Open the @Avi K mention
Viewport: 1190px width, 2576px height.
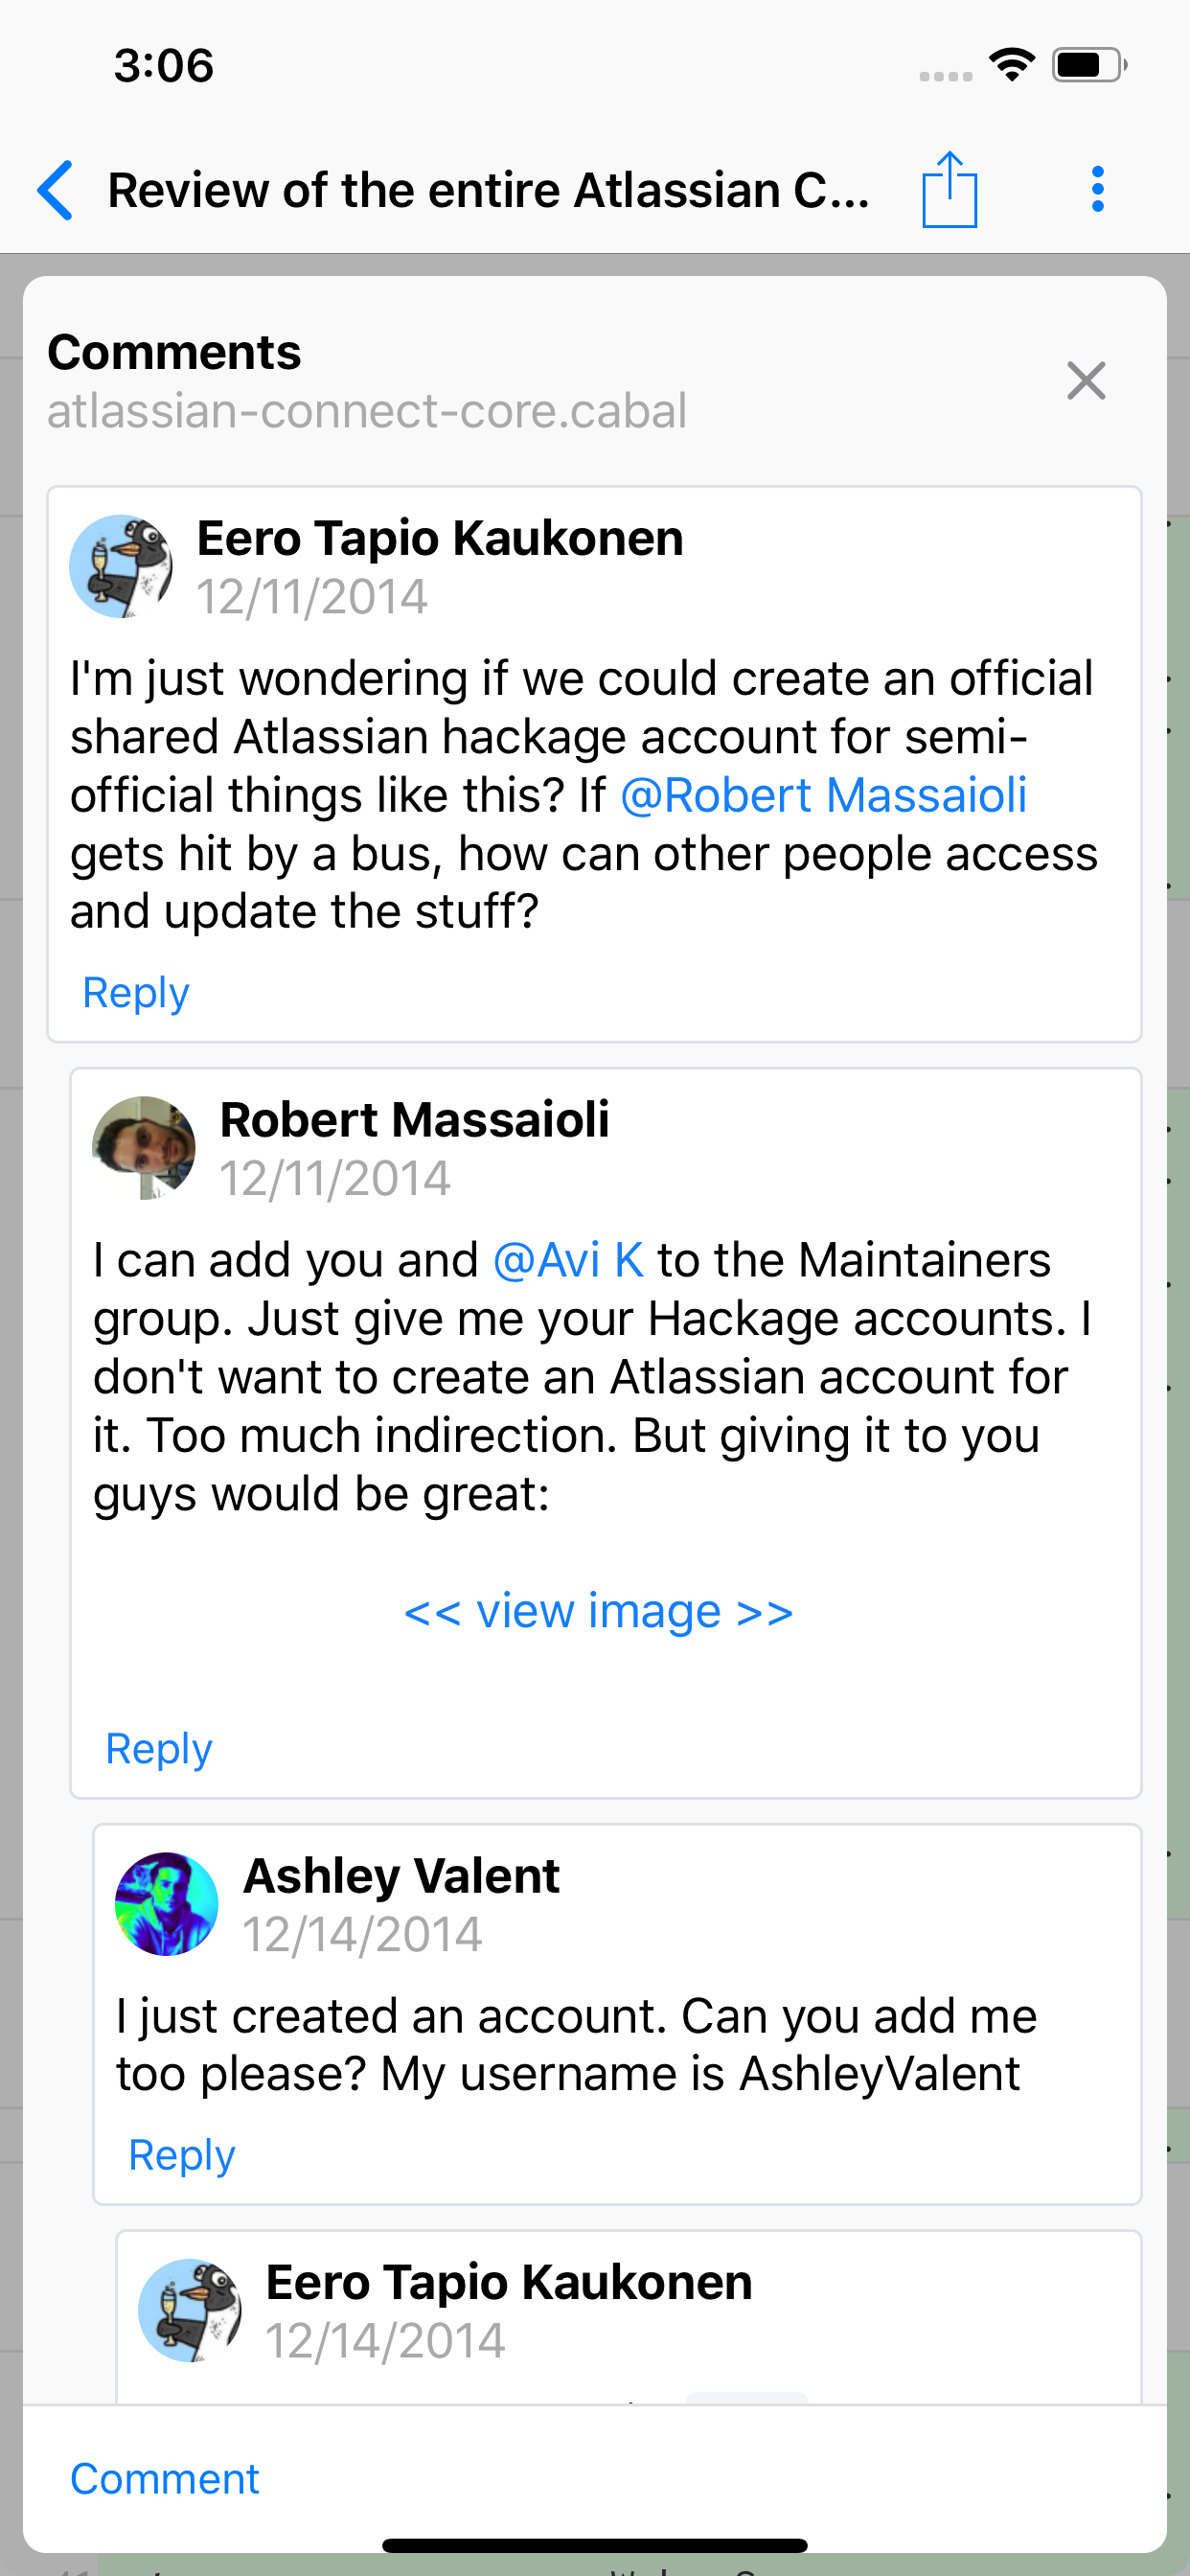[568, 1259]
